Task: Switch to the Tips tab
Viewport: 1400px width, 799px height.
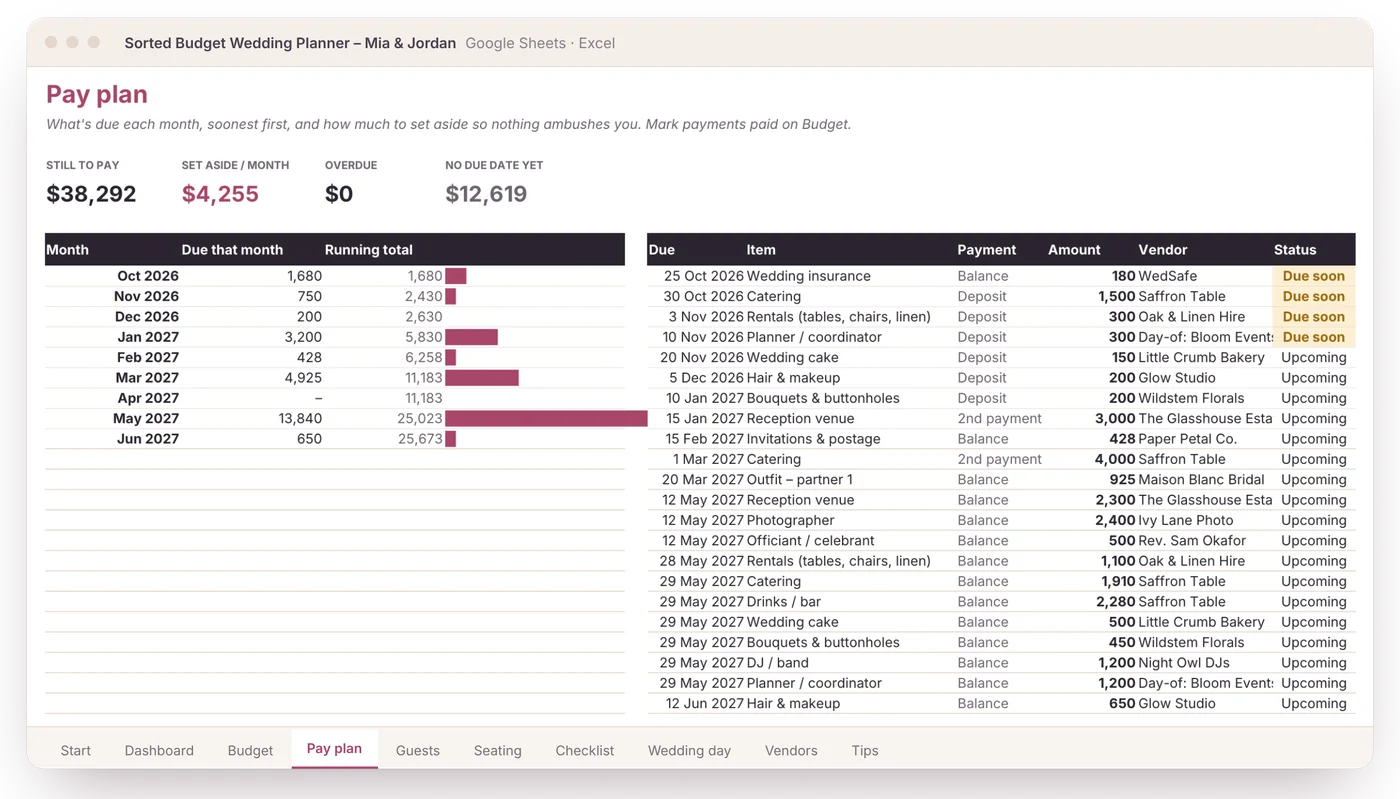Action: pyautogui.click(x=865, y=750)
